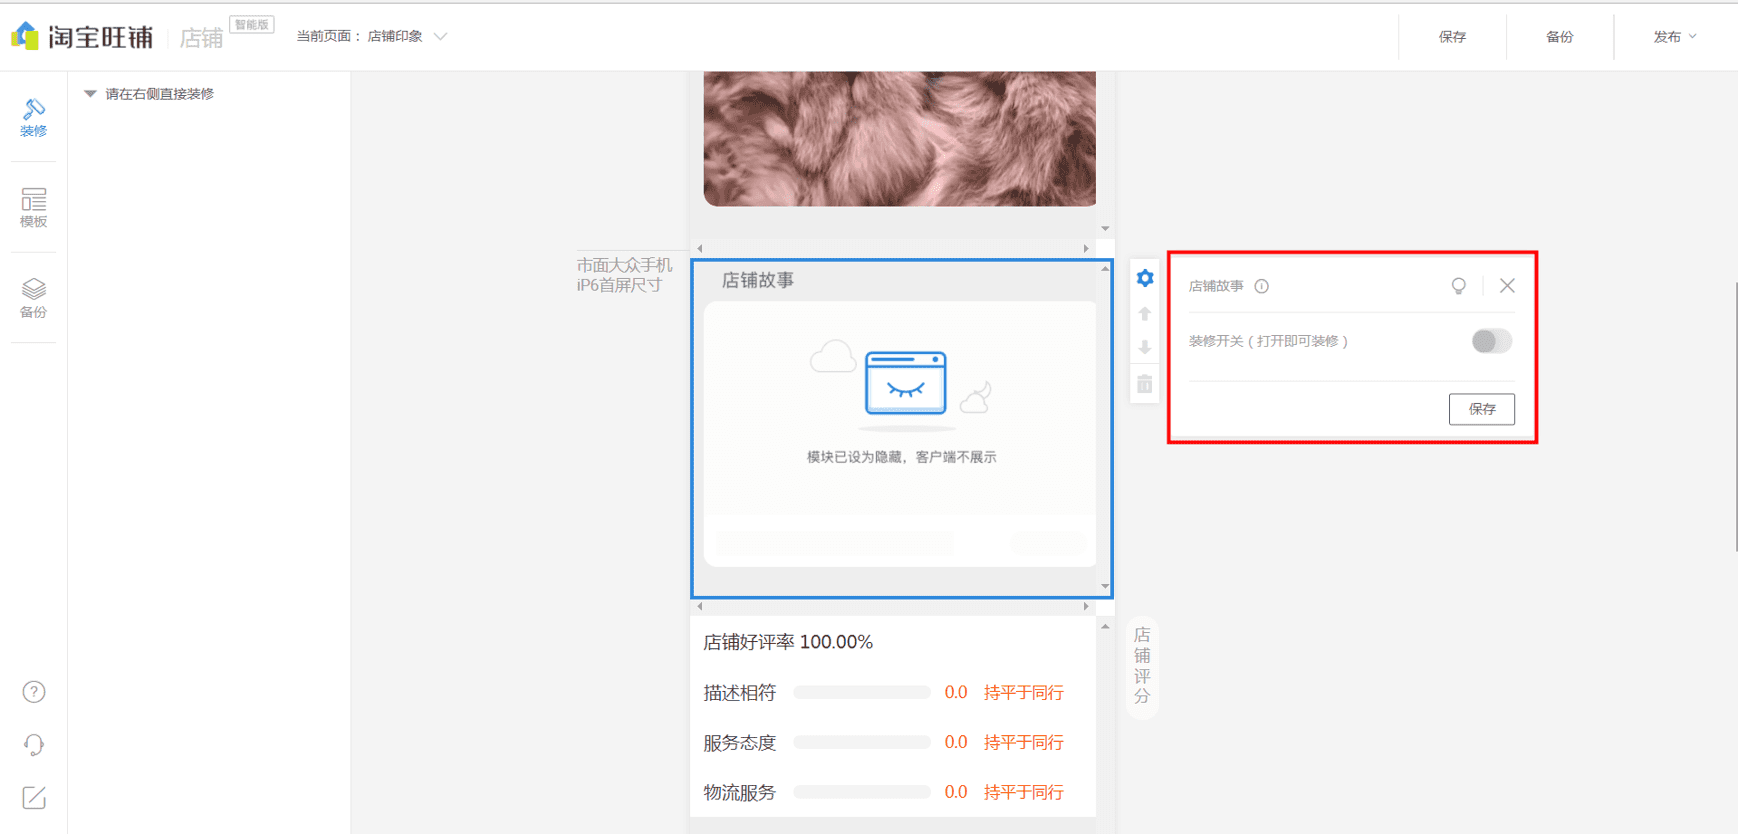The width and height of the screenshot is (1738, 834).
Task: Click 持平于同行 in the 物流服务 row
Action: click(x=1024, y=792)
